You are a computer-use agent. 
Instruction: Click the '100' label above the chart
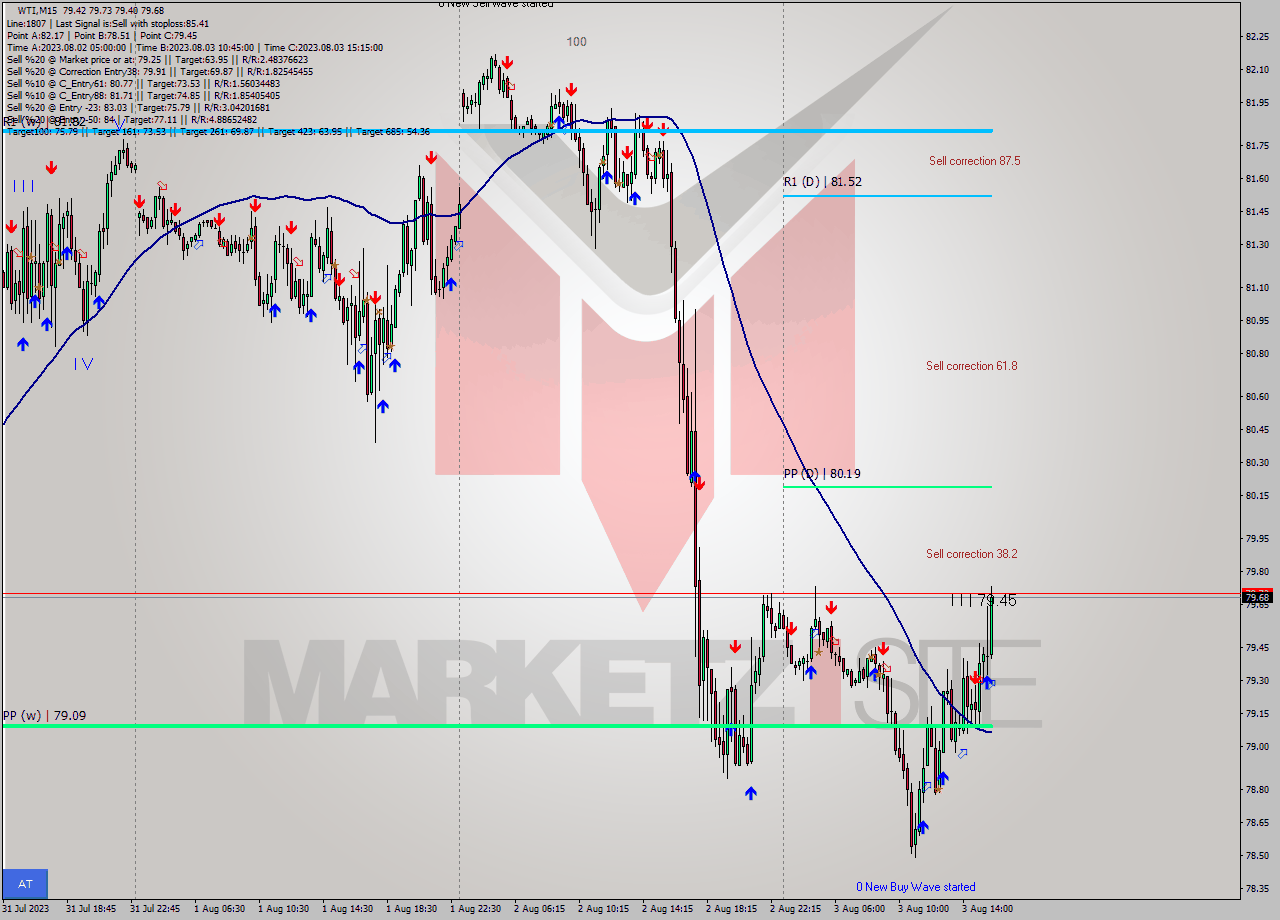pyautogui.click(x=576, y=42)
